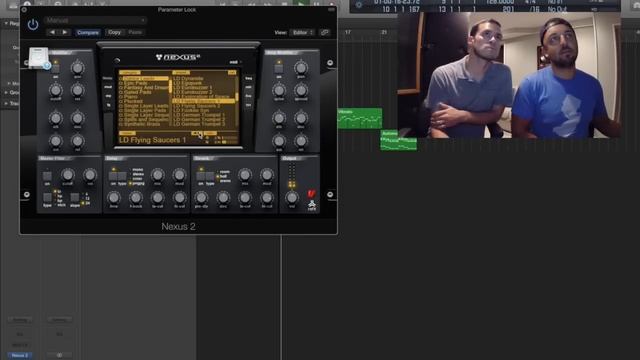Image resolution: width=640 pixels, height=360 pixels.
Task: Switch to the live tab in Nexus display
Action: (x=248, y=96)
